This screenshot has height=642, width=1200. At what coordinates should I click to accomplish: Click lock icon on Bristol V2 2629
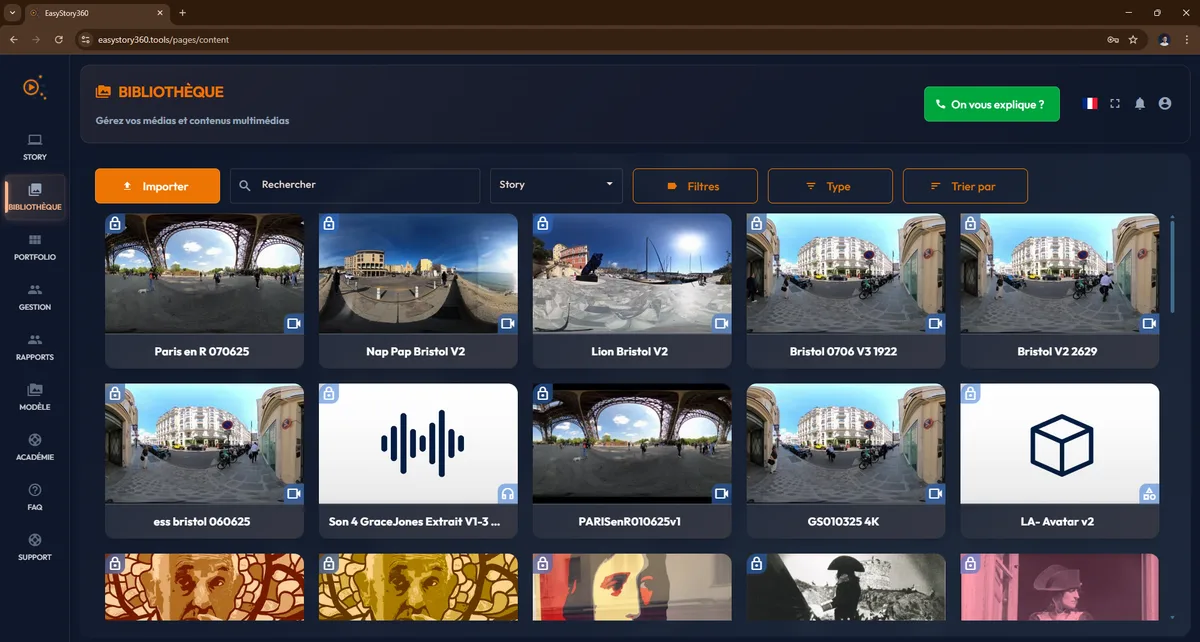click(x=971, y=223)
